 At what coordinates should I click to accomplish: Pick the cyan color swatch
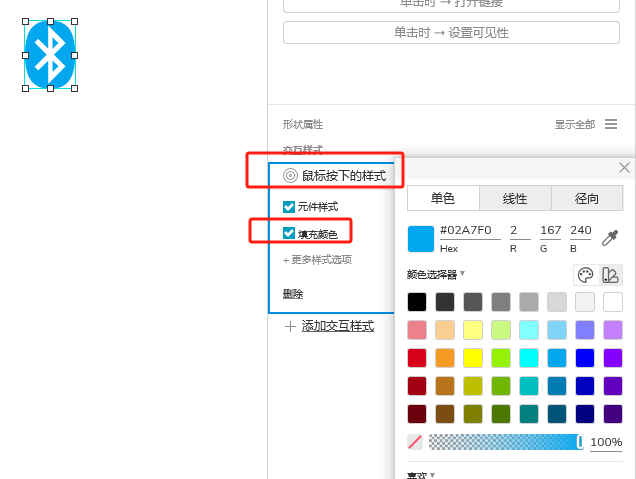529,358
